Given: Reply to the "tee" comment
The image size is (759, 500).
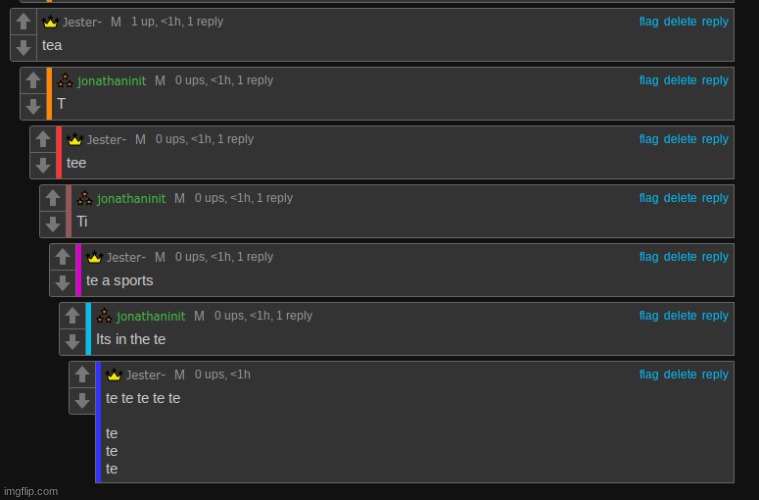Looking at the screenshot, I should tap(715, 139).
